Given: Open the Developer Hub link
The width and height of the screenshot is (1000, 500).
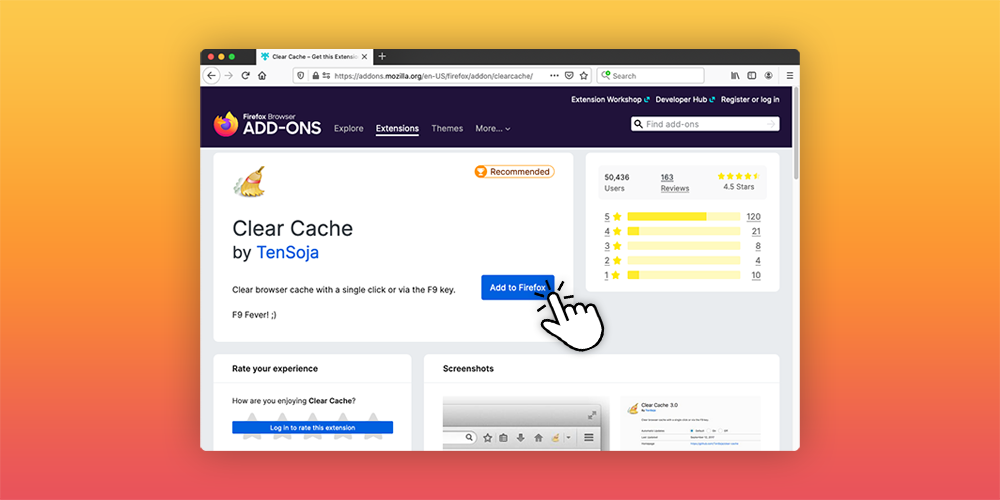Looking at the screenshot, I should pos(685,99).
